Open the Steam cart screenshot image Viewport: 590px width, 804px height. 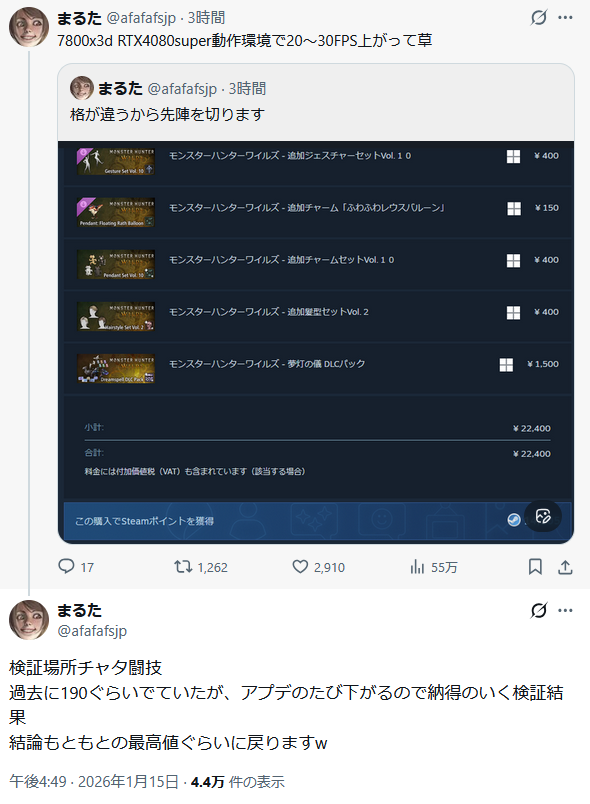pos(316,342)
